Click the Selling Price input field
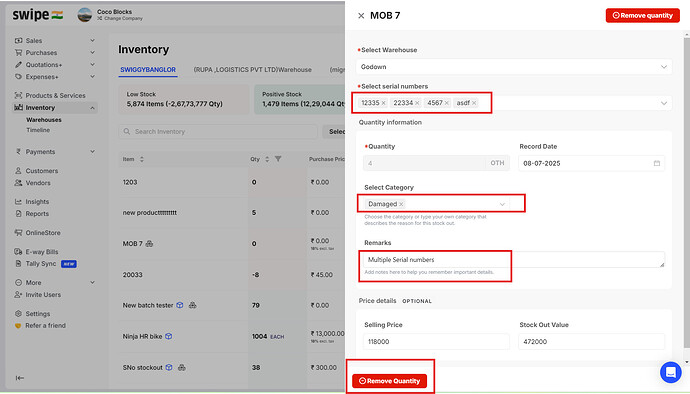Image resolution: width=690 pixels, height=394 pixels. click(x=436, y=342)
